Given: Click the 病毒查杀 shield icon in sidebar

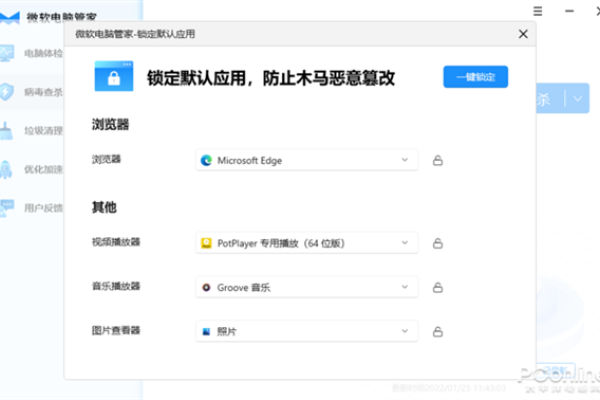Looking at the screenshot, I should pyautogui.click(x=7, y=92).
